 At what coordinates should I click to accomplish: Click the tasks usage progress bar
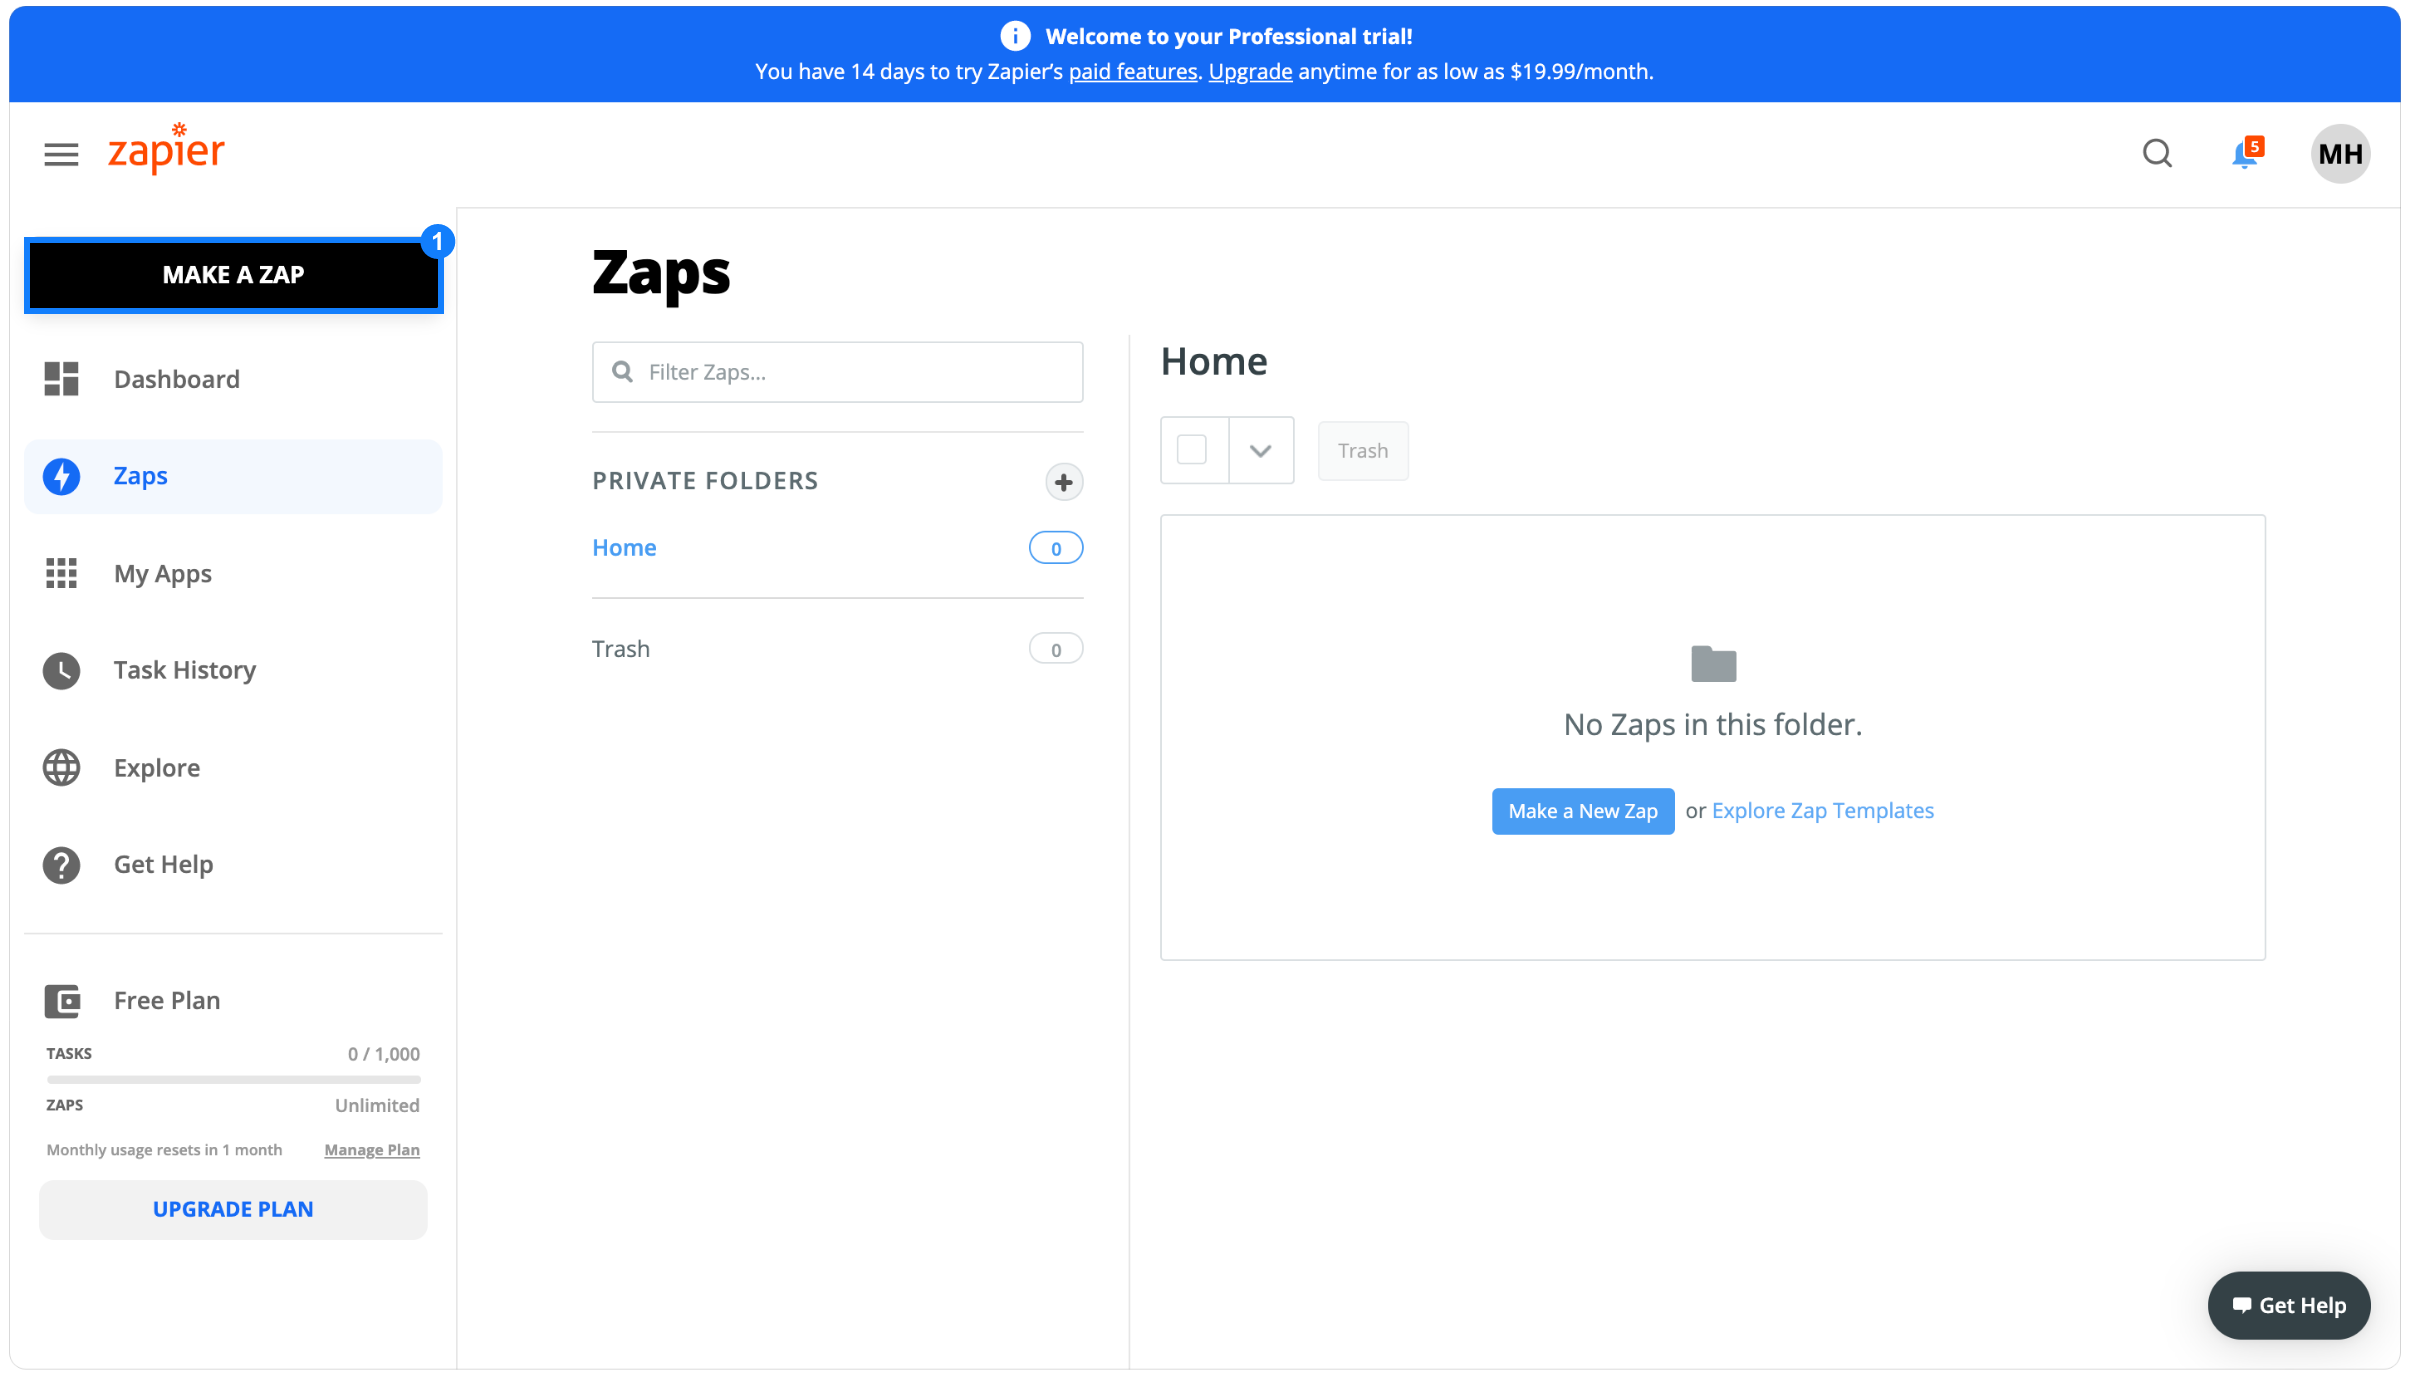pyautogui.click(x=233, y=1079)
